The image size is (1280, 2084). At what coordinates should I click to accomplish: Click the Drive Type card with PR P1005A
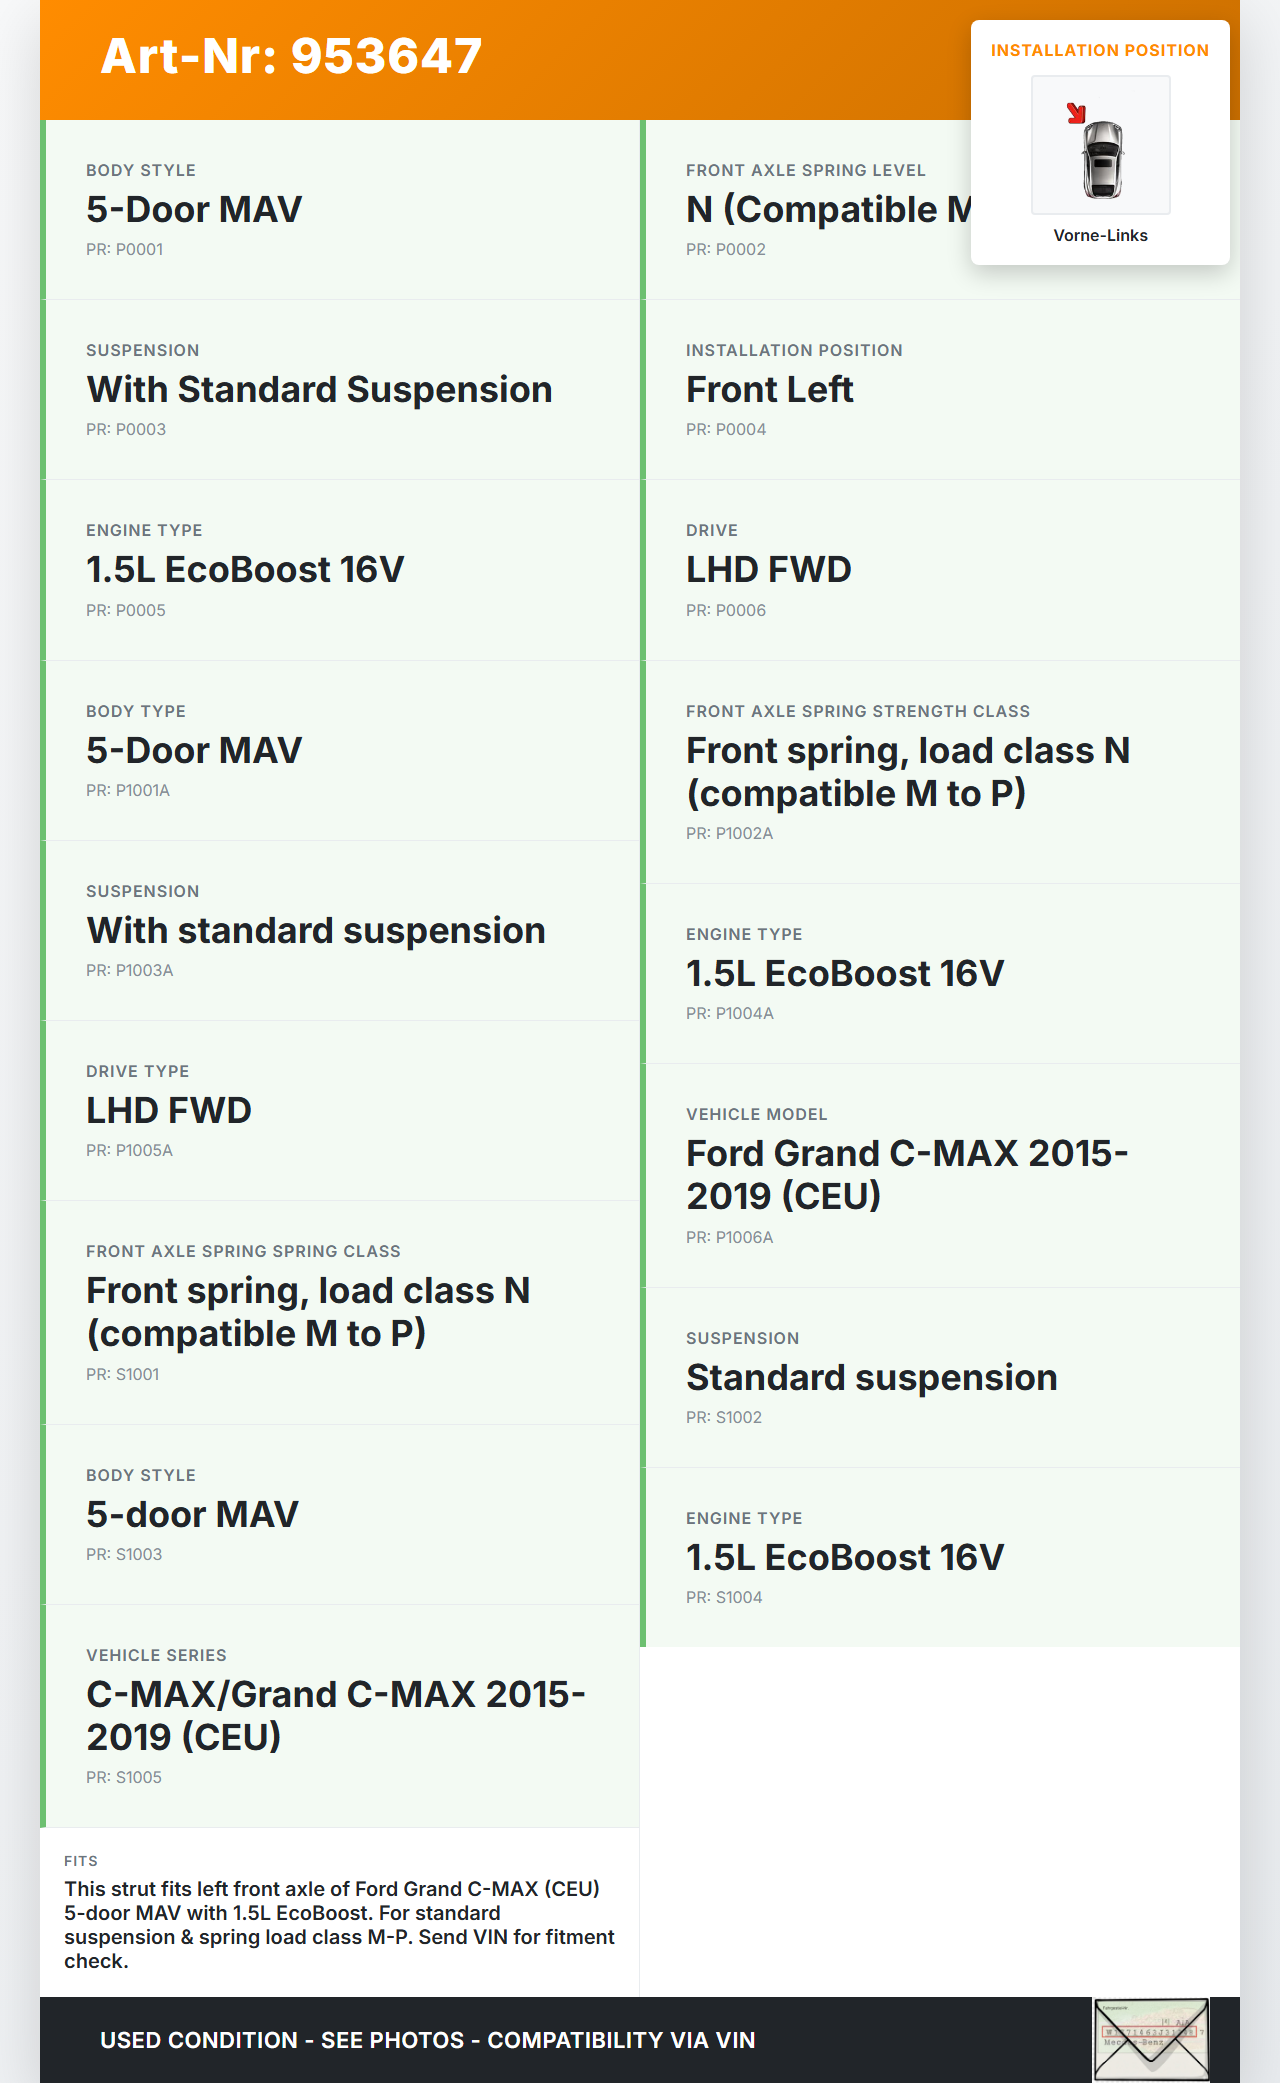[340, 1110]
